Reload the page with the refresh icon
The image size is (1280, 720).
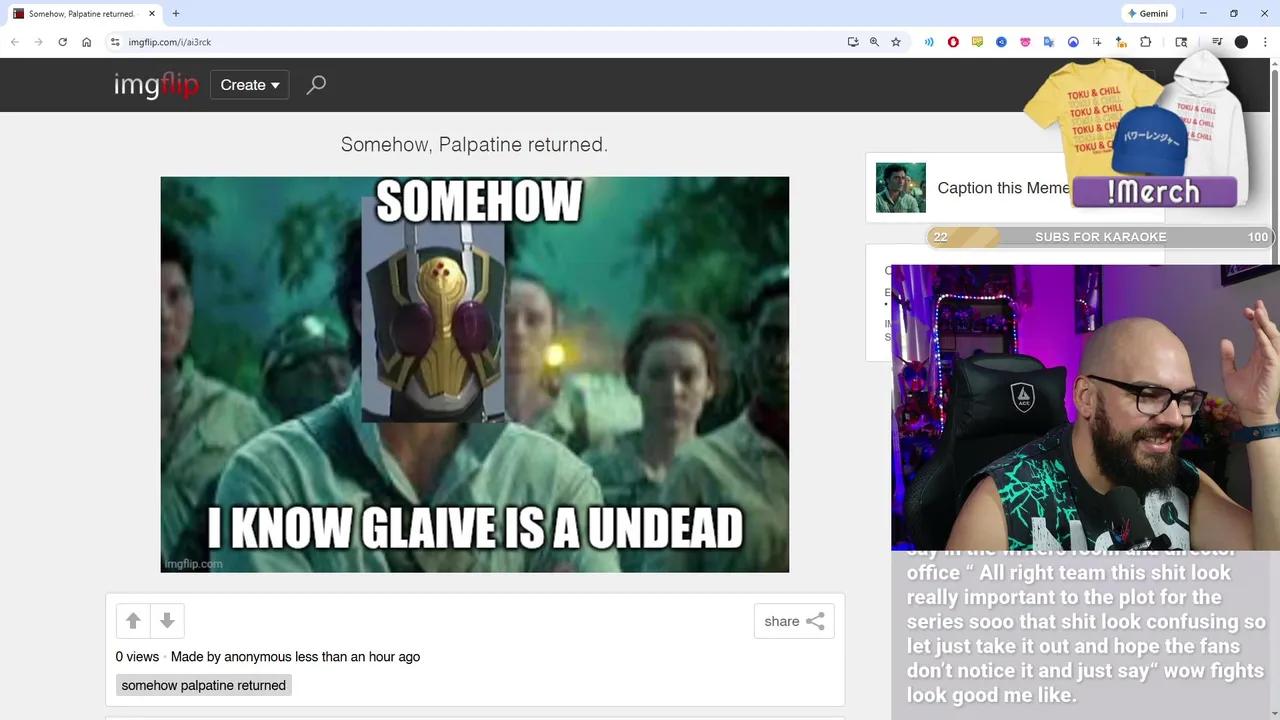[x=62, y=42]
